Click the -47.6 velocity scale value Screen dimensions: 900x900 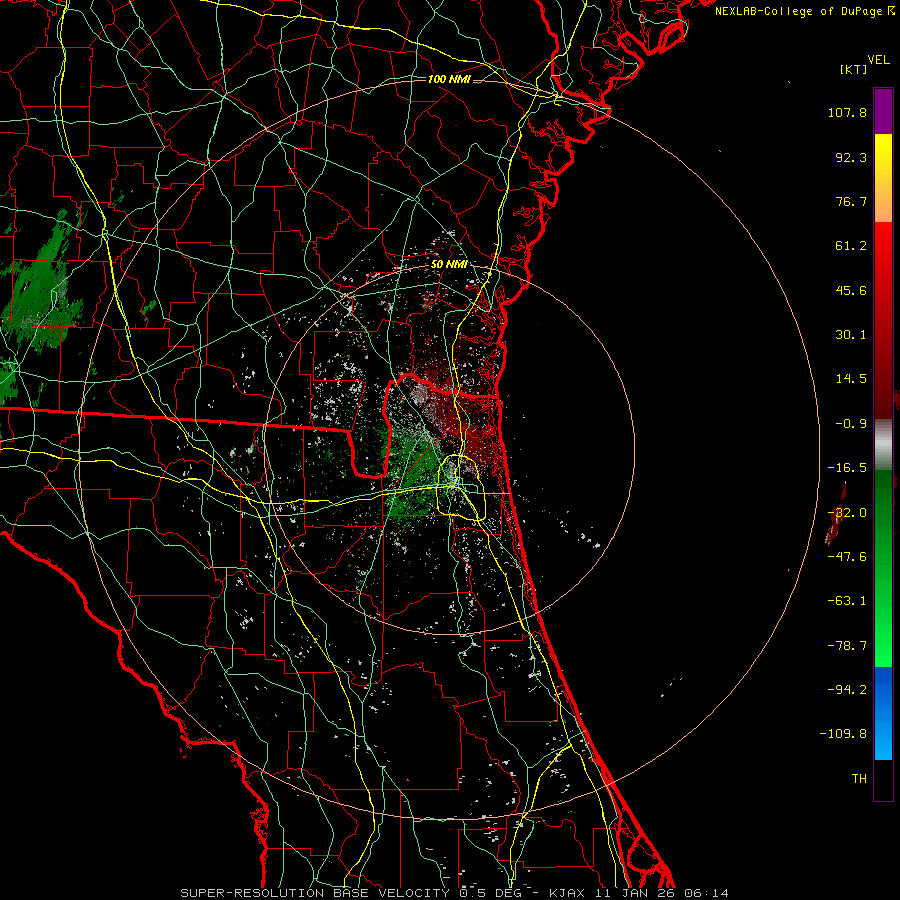pos(847,557)
